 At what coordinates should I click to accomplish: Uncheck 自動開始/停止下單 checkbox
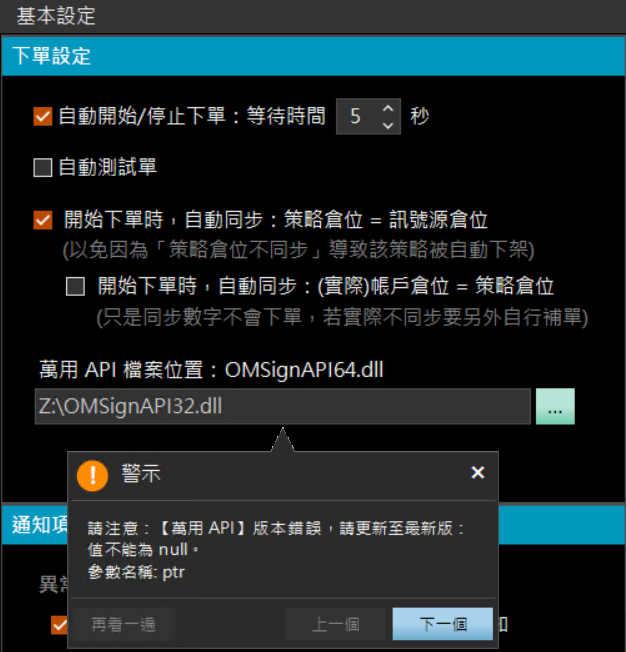[x=43, y=116]
